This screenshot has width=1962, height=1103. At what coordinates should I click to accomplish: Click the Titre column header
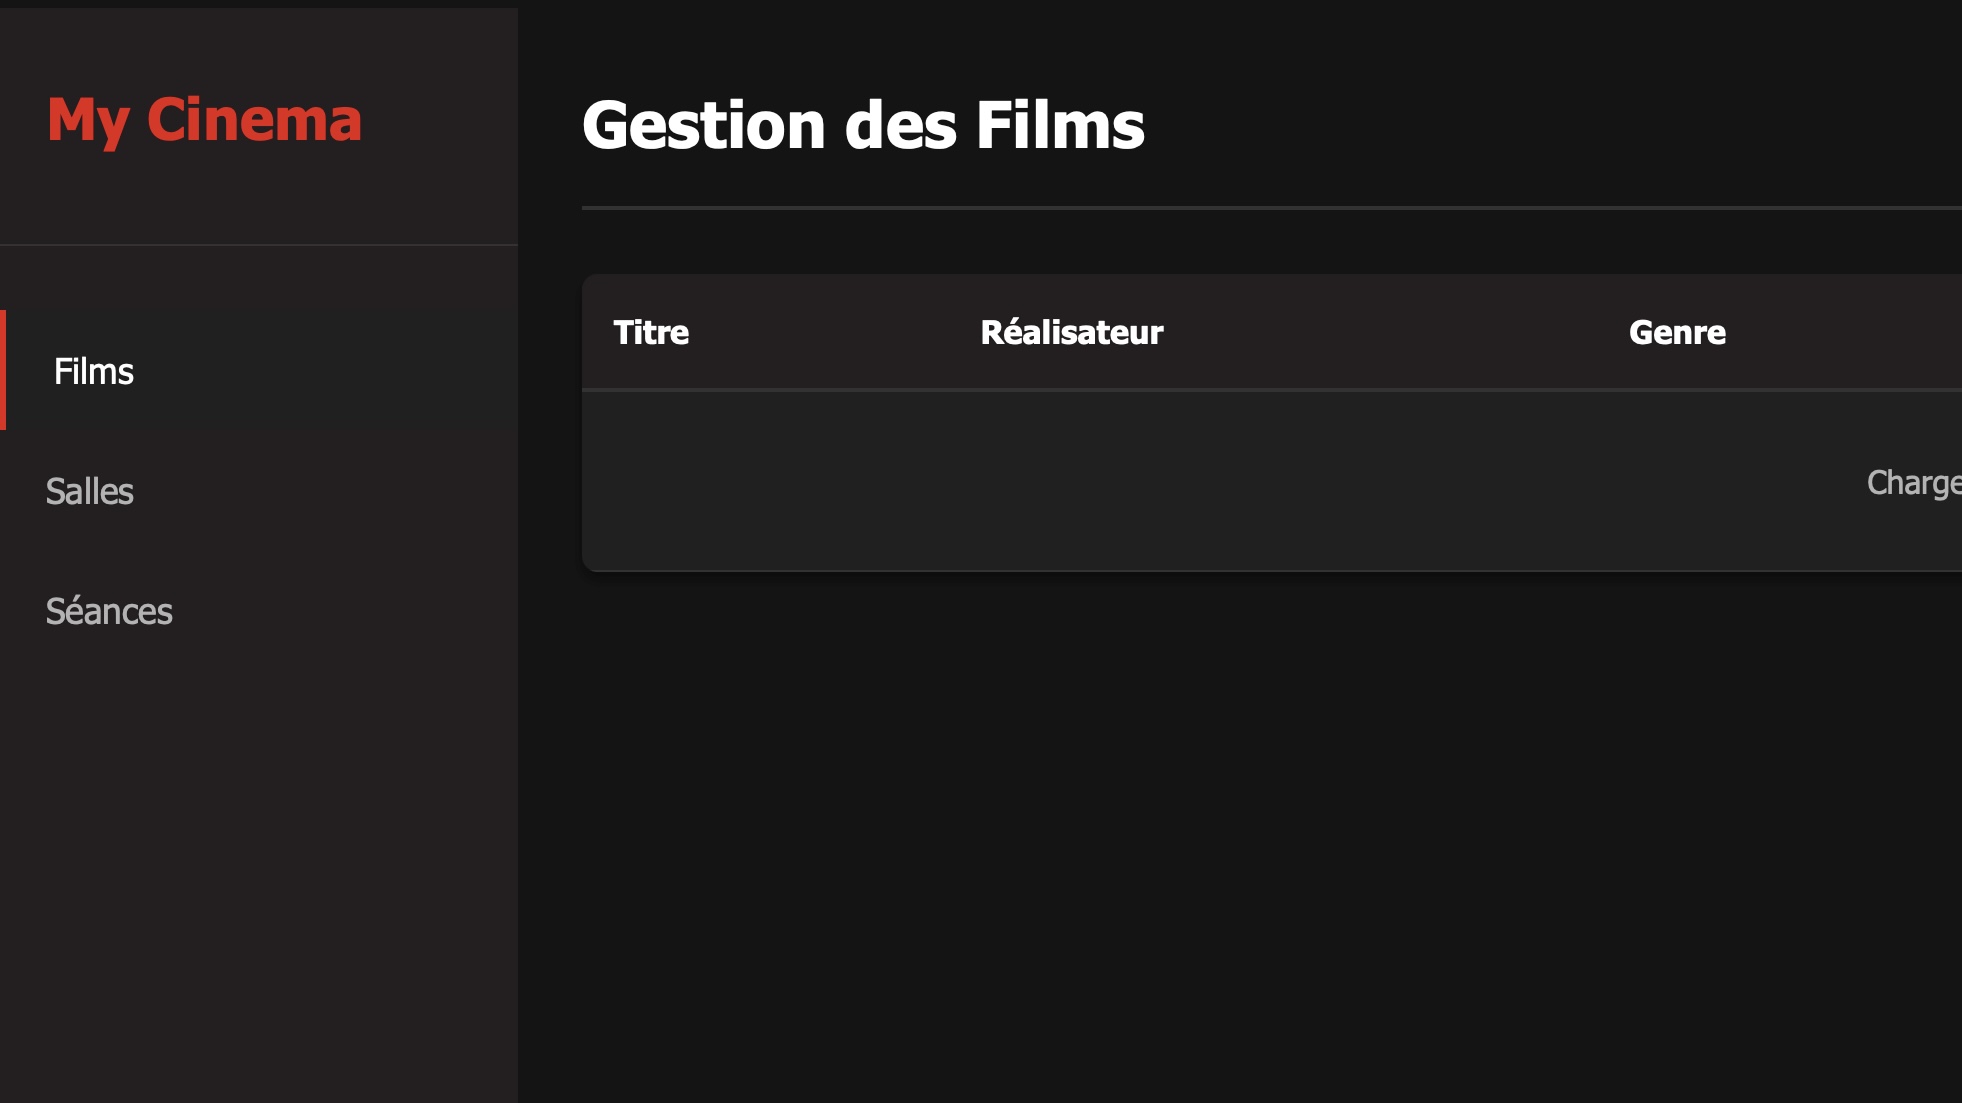(650, 332)
